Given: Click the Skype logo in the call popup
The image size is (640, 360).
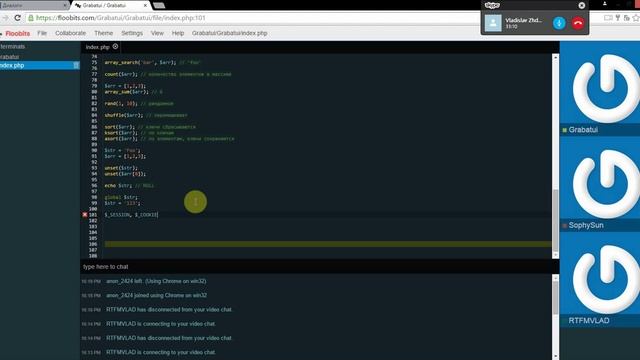Looking at the screenshot, I should [x=492, y=5].
